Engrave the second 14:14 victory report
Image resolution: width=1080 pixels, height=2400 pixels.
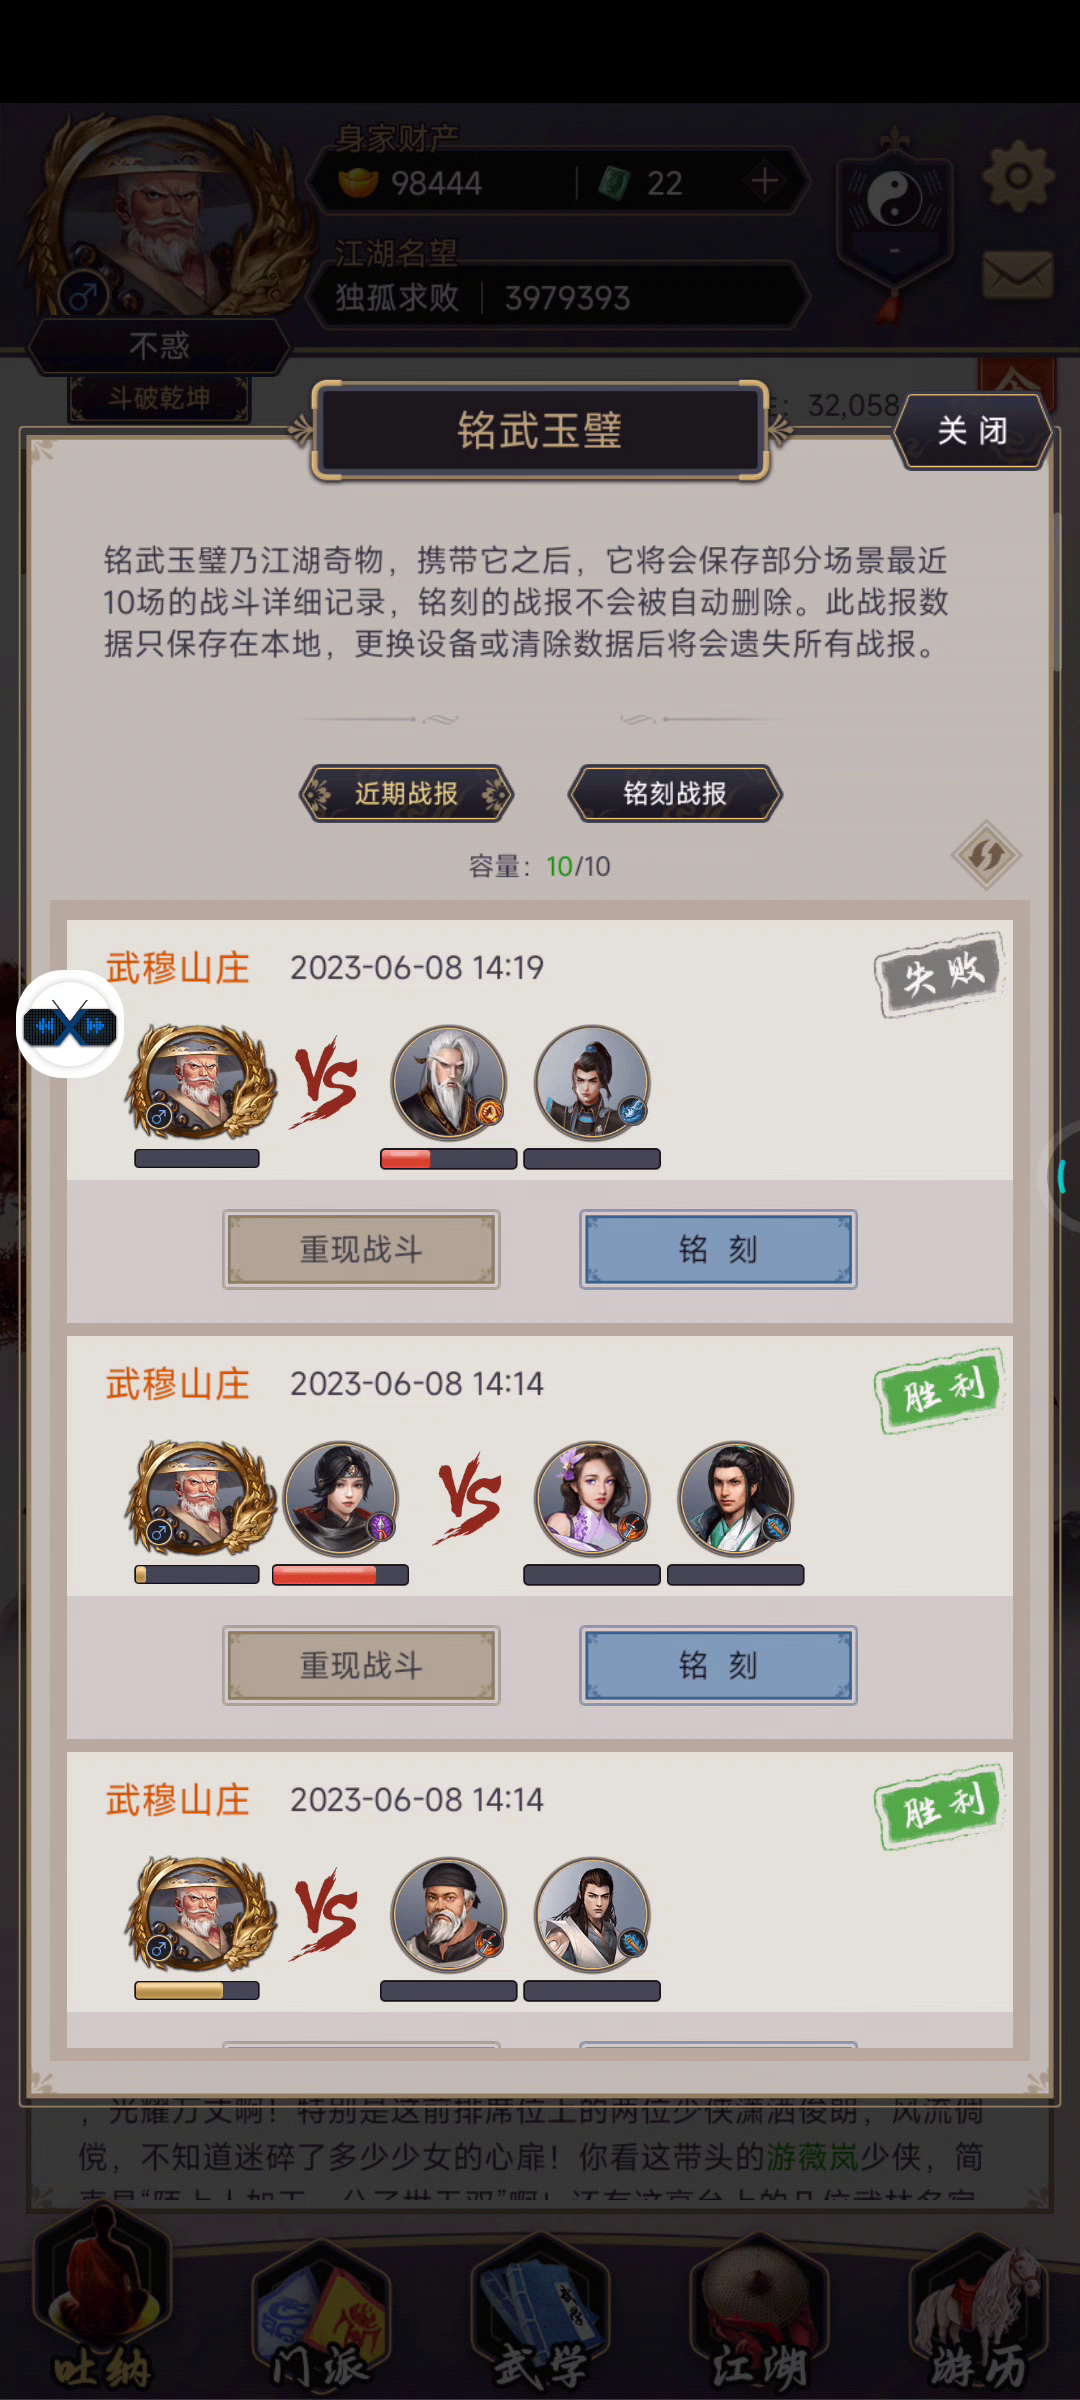tap(718, 1665)
